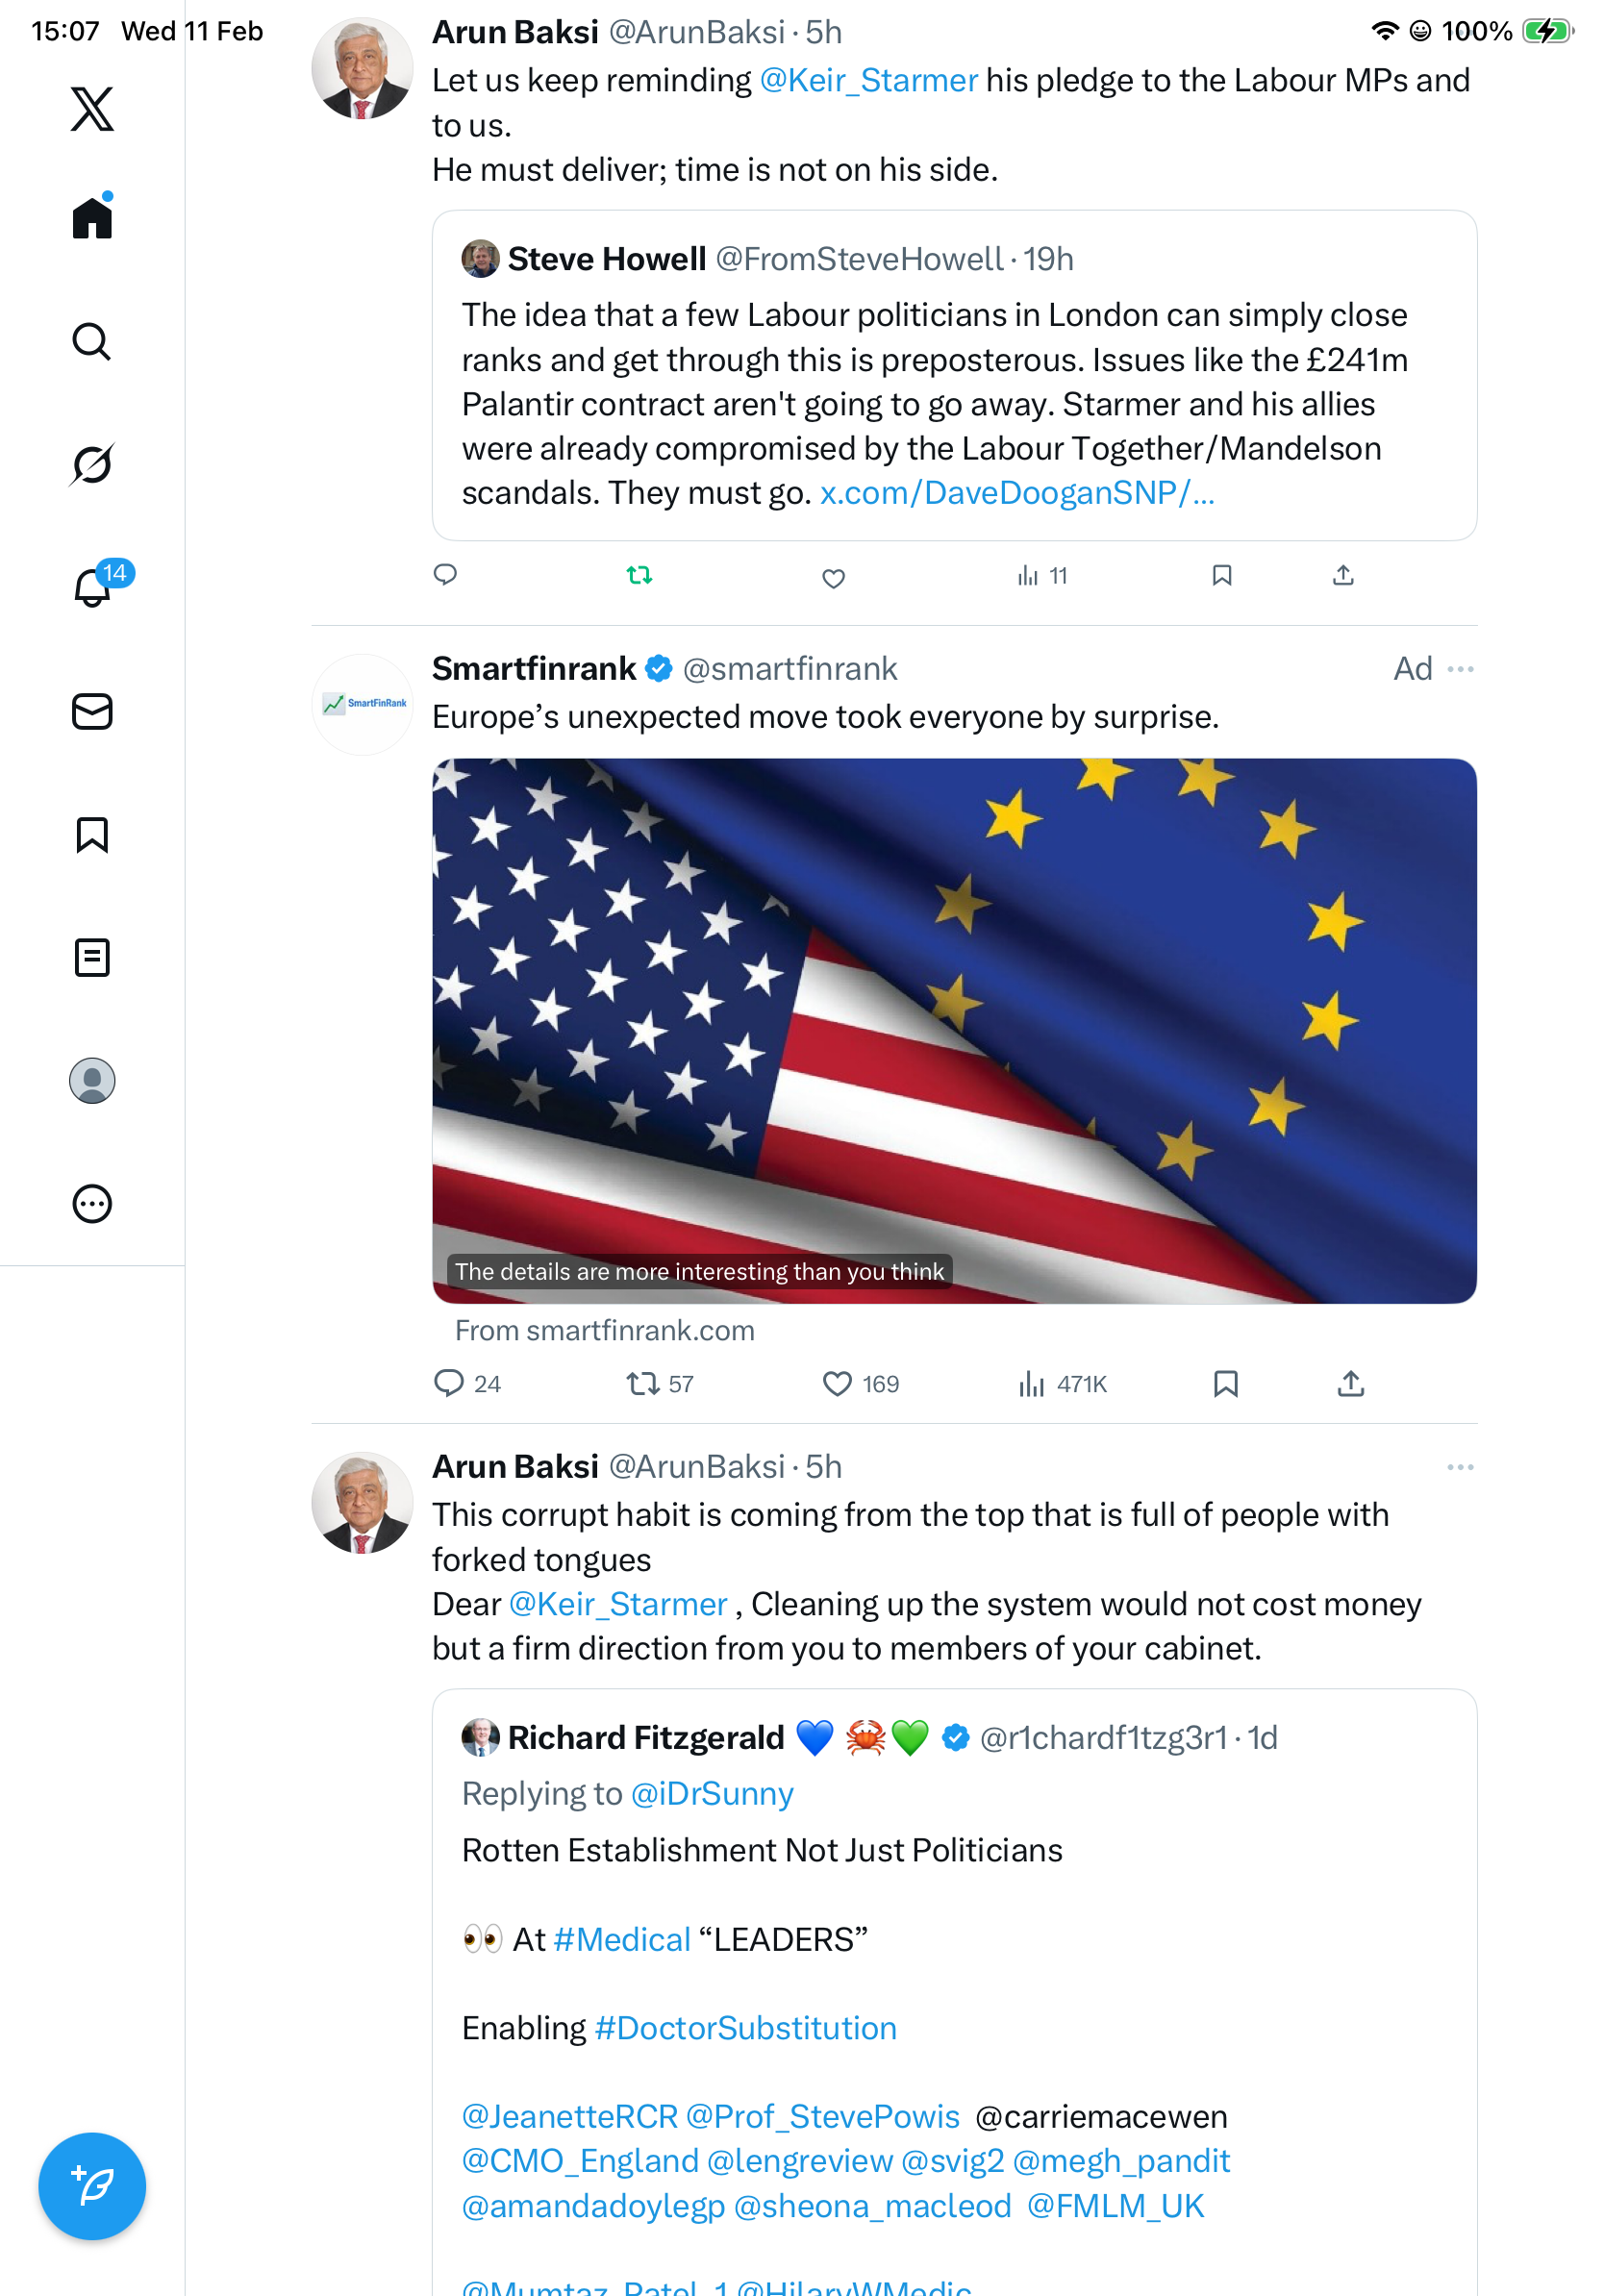Open notifications bell with 14 badge
This screenshot has height=2296, width=1604.
click(x=93, y=587)
